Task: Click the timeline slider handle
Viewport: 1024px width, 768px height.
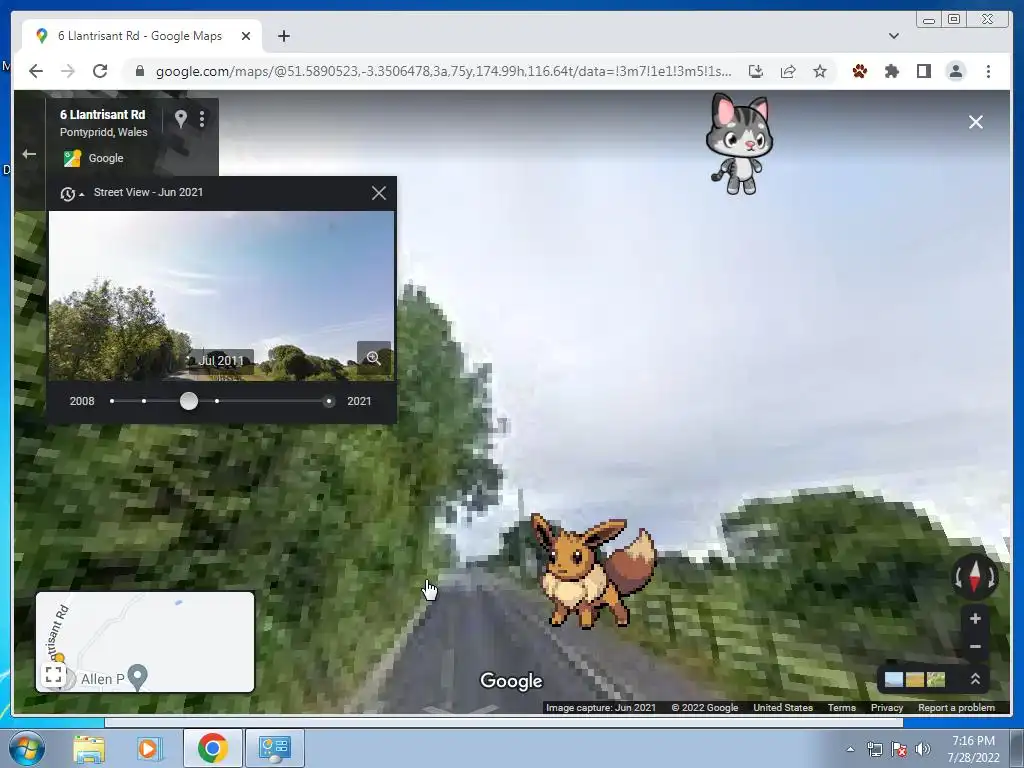Action: tap(189, 401)
